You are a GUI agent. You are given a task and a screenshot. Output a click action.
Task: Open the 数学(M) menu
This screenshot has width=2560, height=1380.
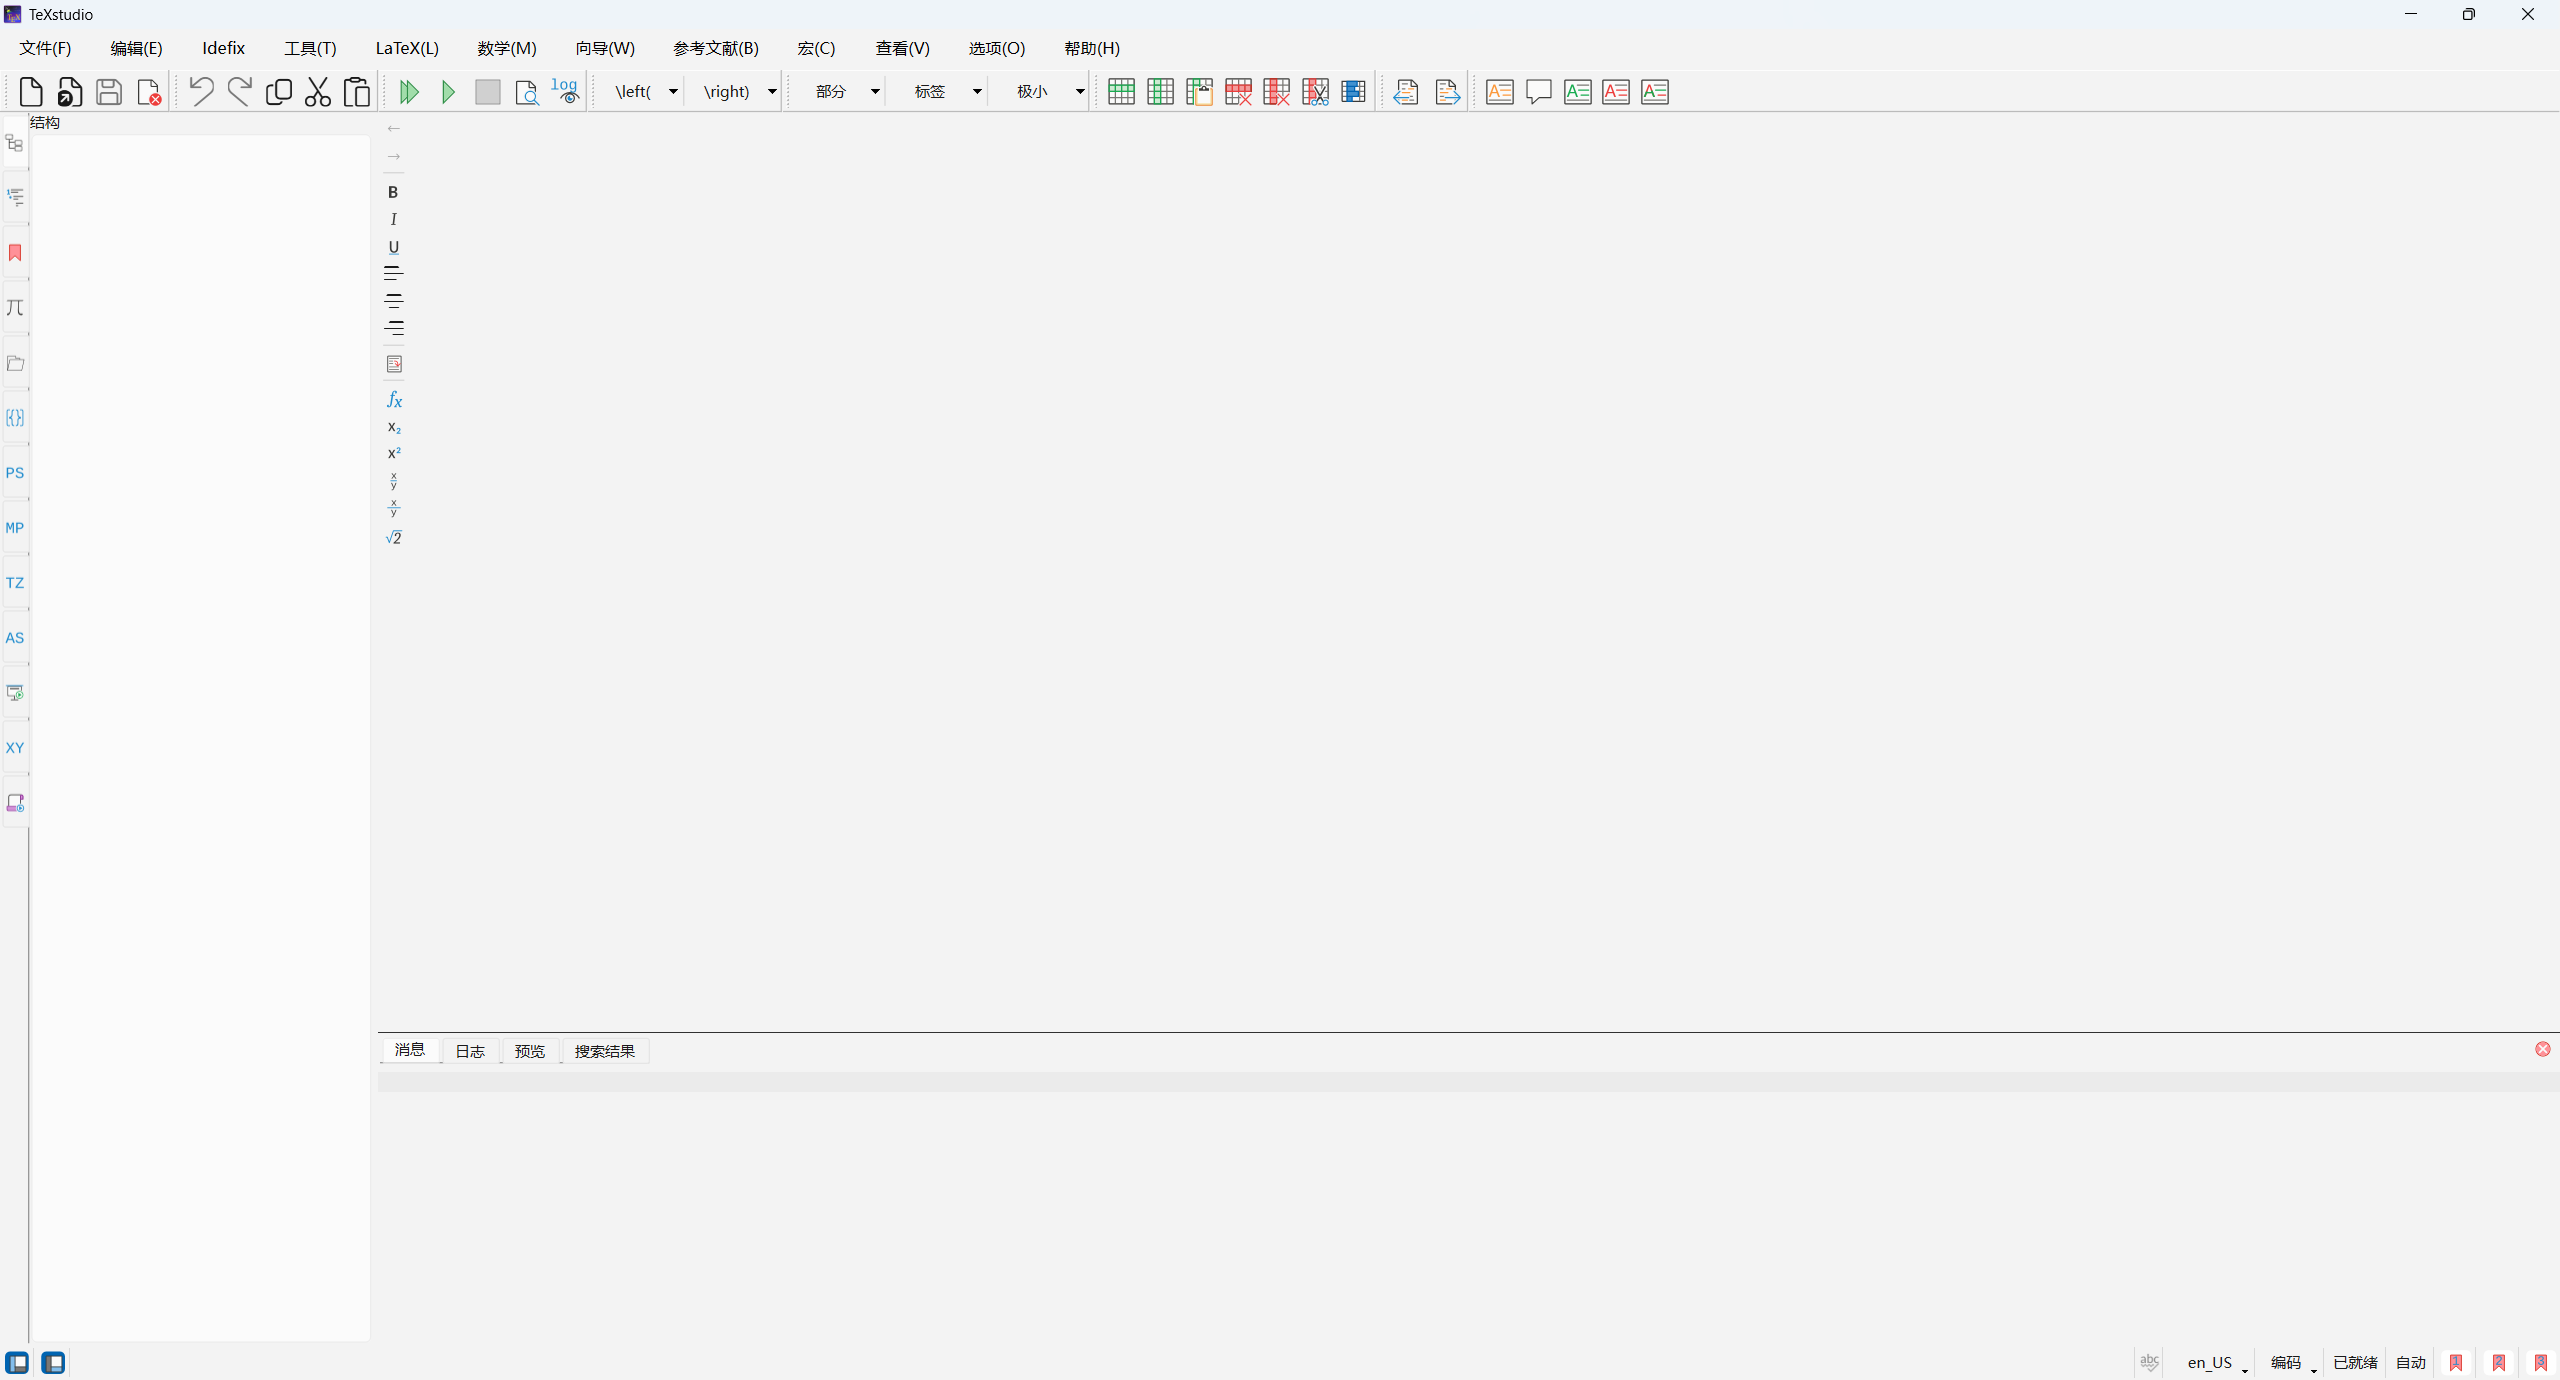click(507, 48)
